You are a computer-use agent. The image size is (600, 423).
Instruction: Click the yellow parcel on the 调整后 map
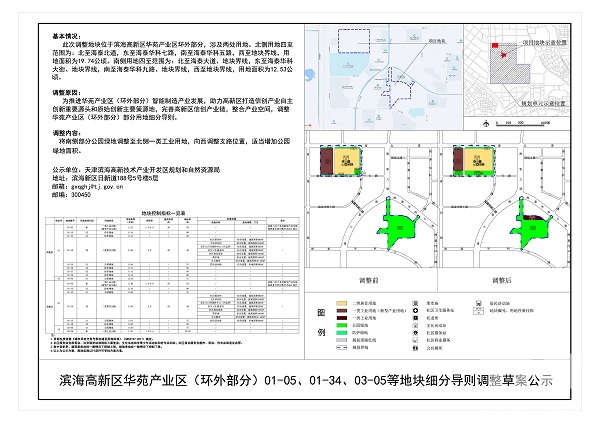coord(478,159)
